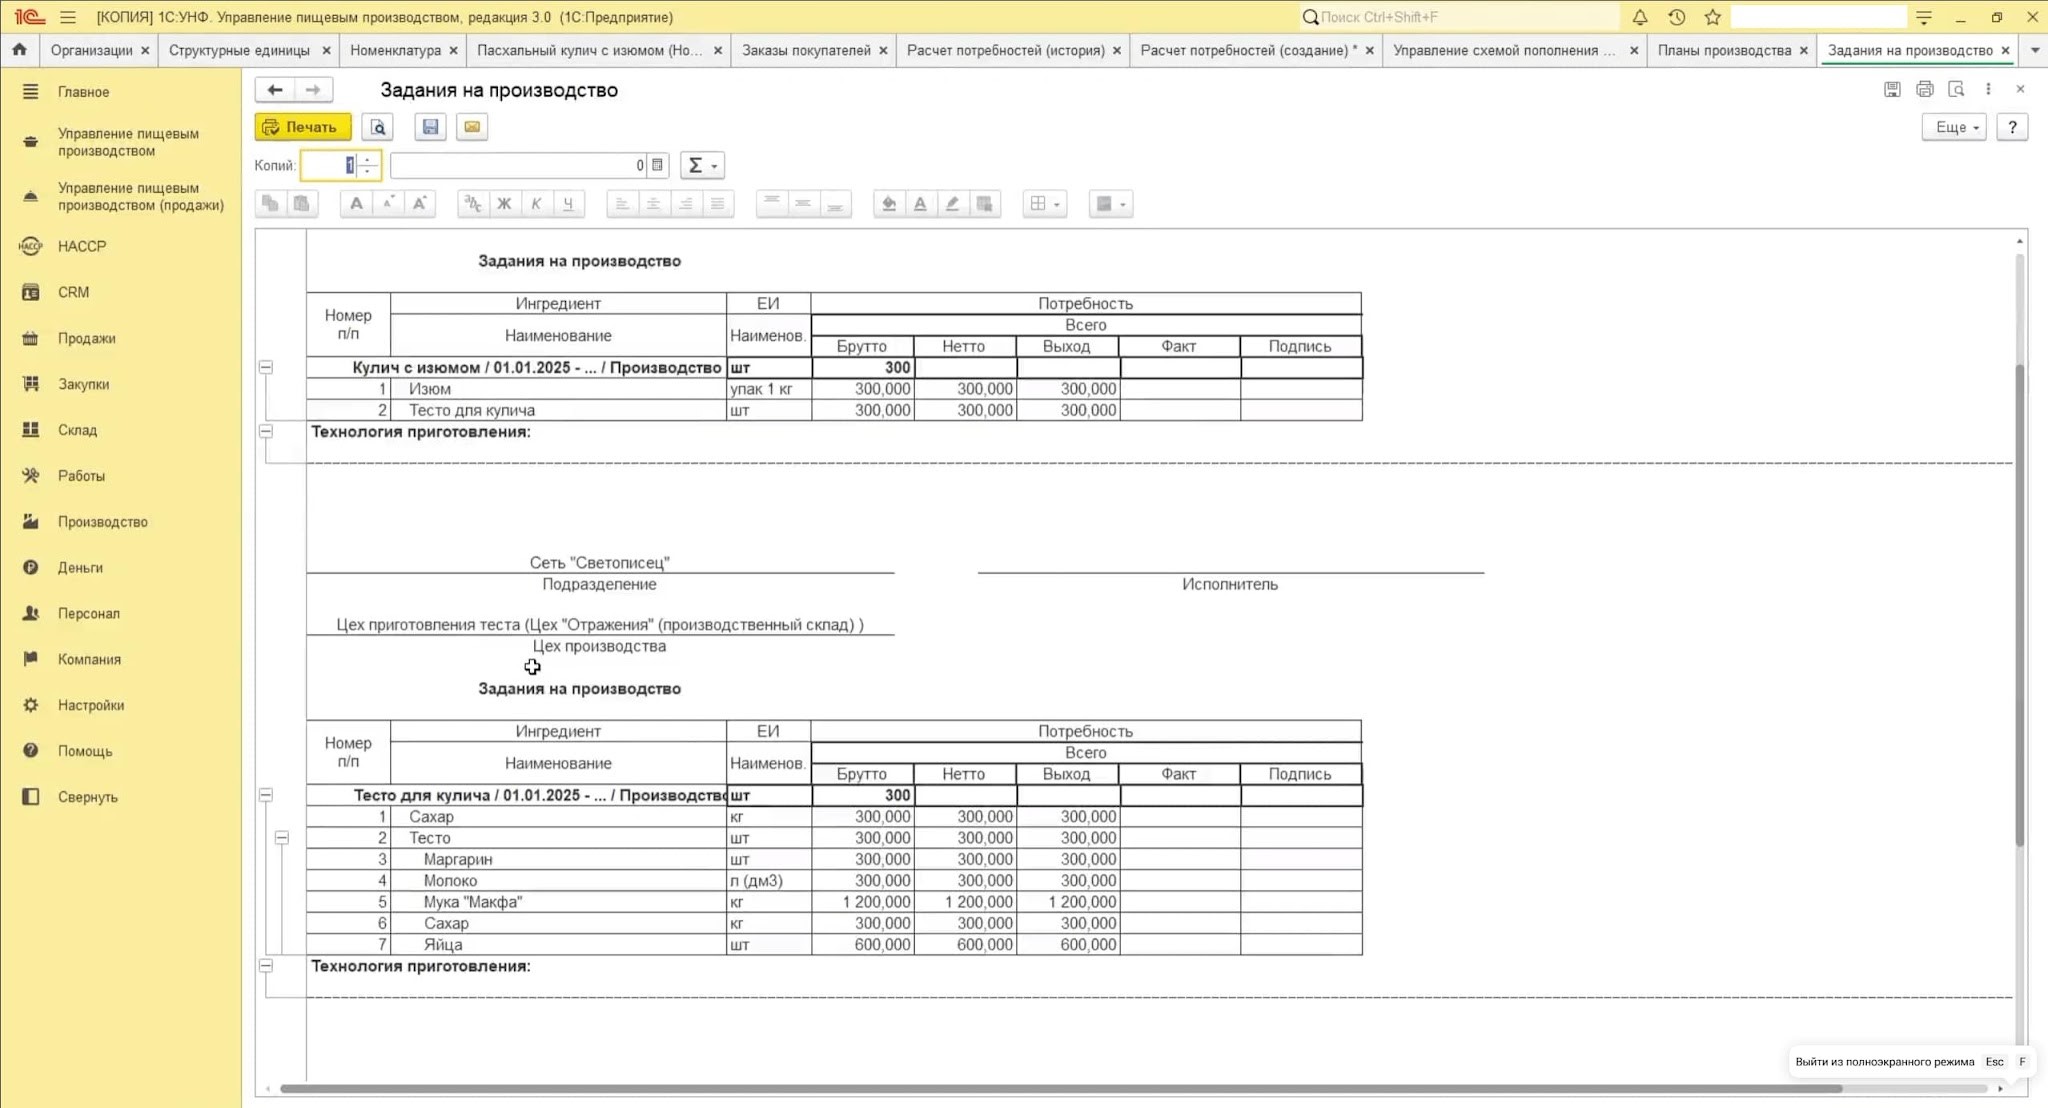Toggle italic formatting (К) in the toolbar
2048x1108 pixels.
pos(536,204)
